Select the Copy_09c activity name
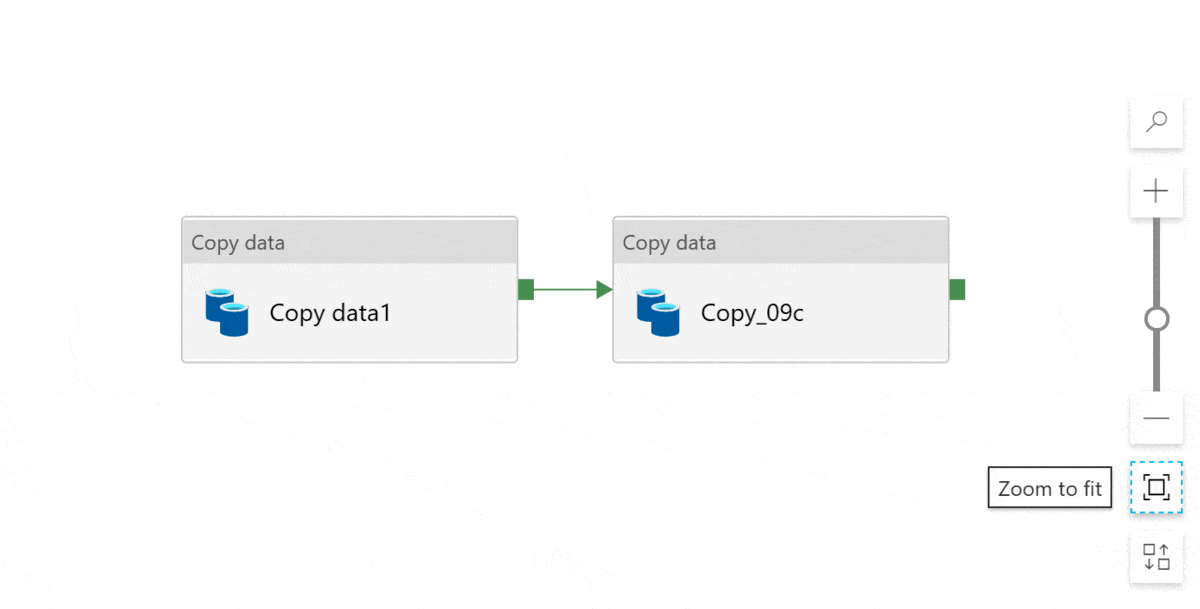Image resolution: width=1200 pixels, height=609 pixels. (x=752, y=313)
